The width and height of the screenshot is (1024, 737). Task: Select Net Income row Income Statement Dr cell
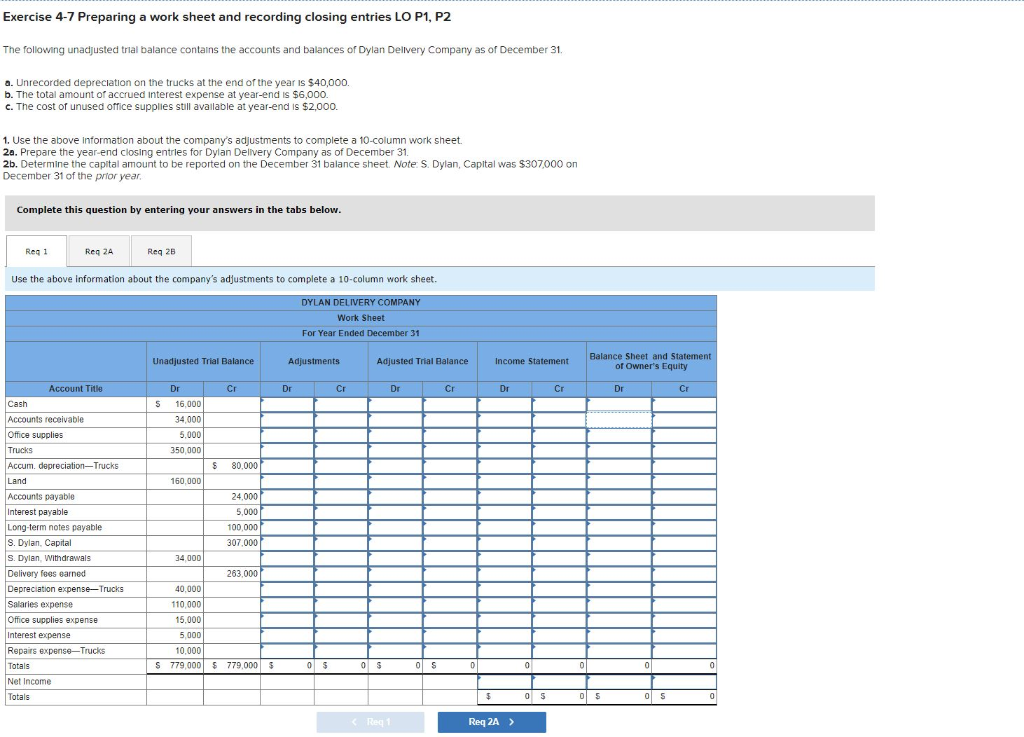pyautogui.click(x=505, y=682)
